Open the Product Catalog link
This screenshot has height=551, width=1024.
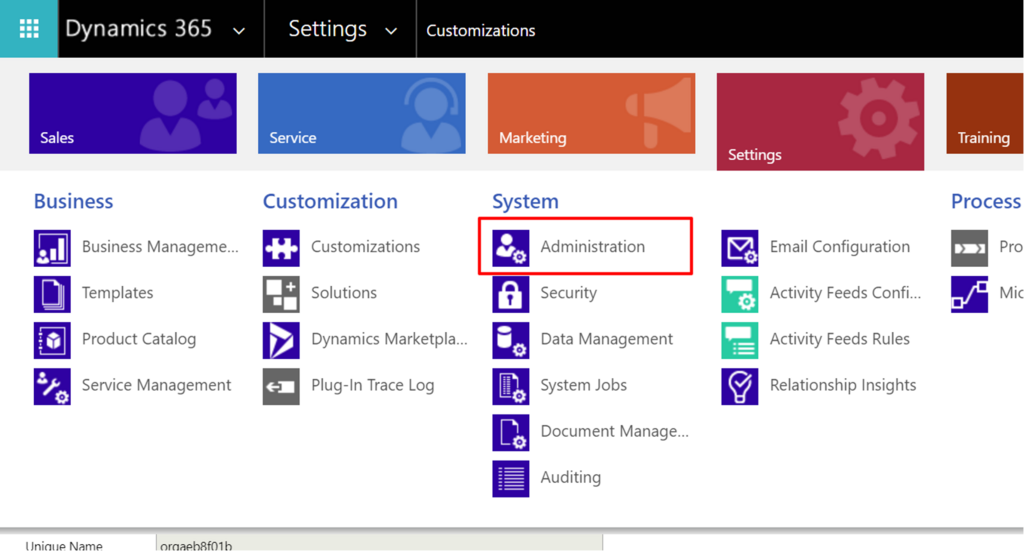tap(139, 339)
